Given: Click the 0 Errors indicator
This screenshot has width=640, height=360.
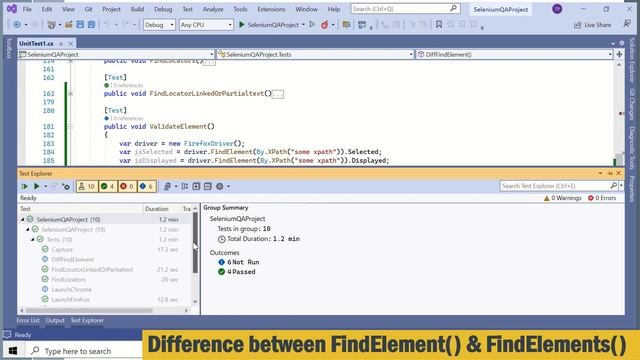Looking at the screenshot, I should tap(602, 198).
